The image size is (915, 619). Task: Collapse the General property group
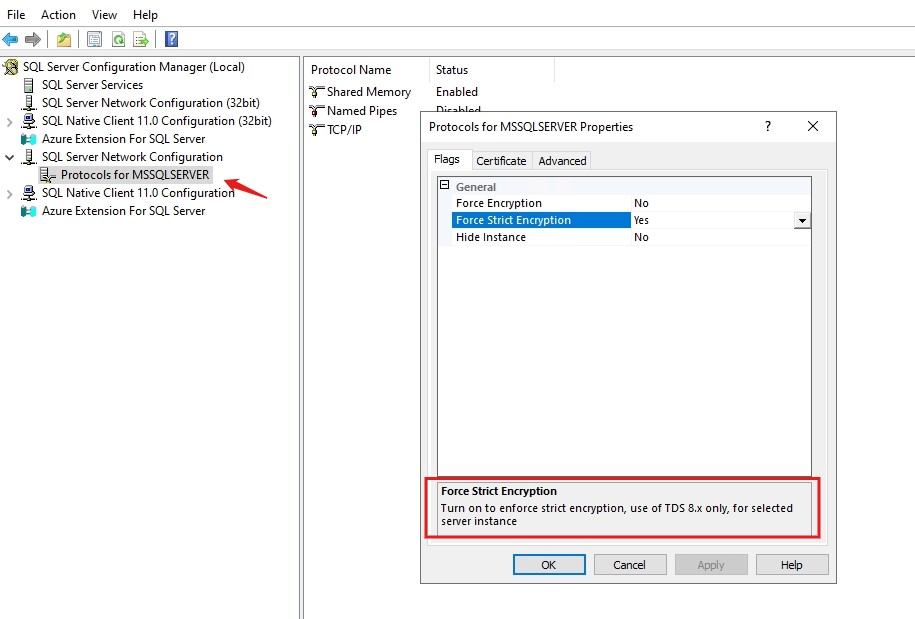click(444, 187)
